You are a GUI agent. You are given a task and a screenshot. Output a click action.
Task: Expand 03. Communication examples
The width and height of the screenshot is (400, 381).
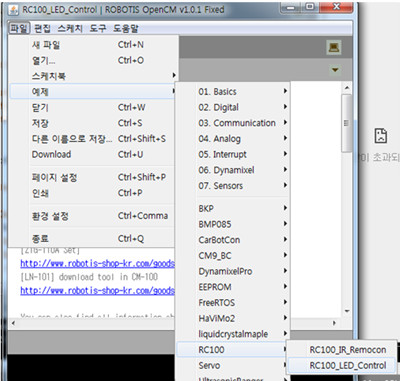click(x=233, y=123)
